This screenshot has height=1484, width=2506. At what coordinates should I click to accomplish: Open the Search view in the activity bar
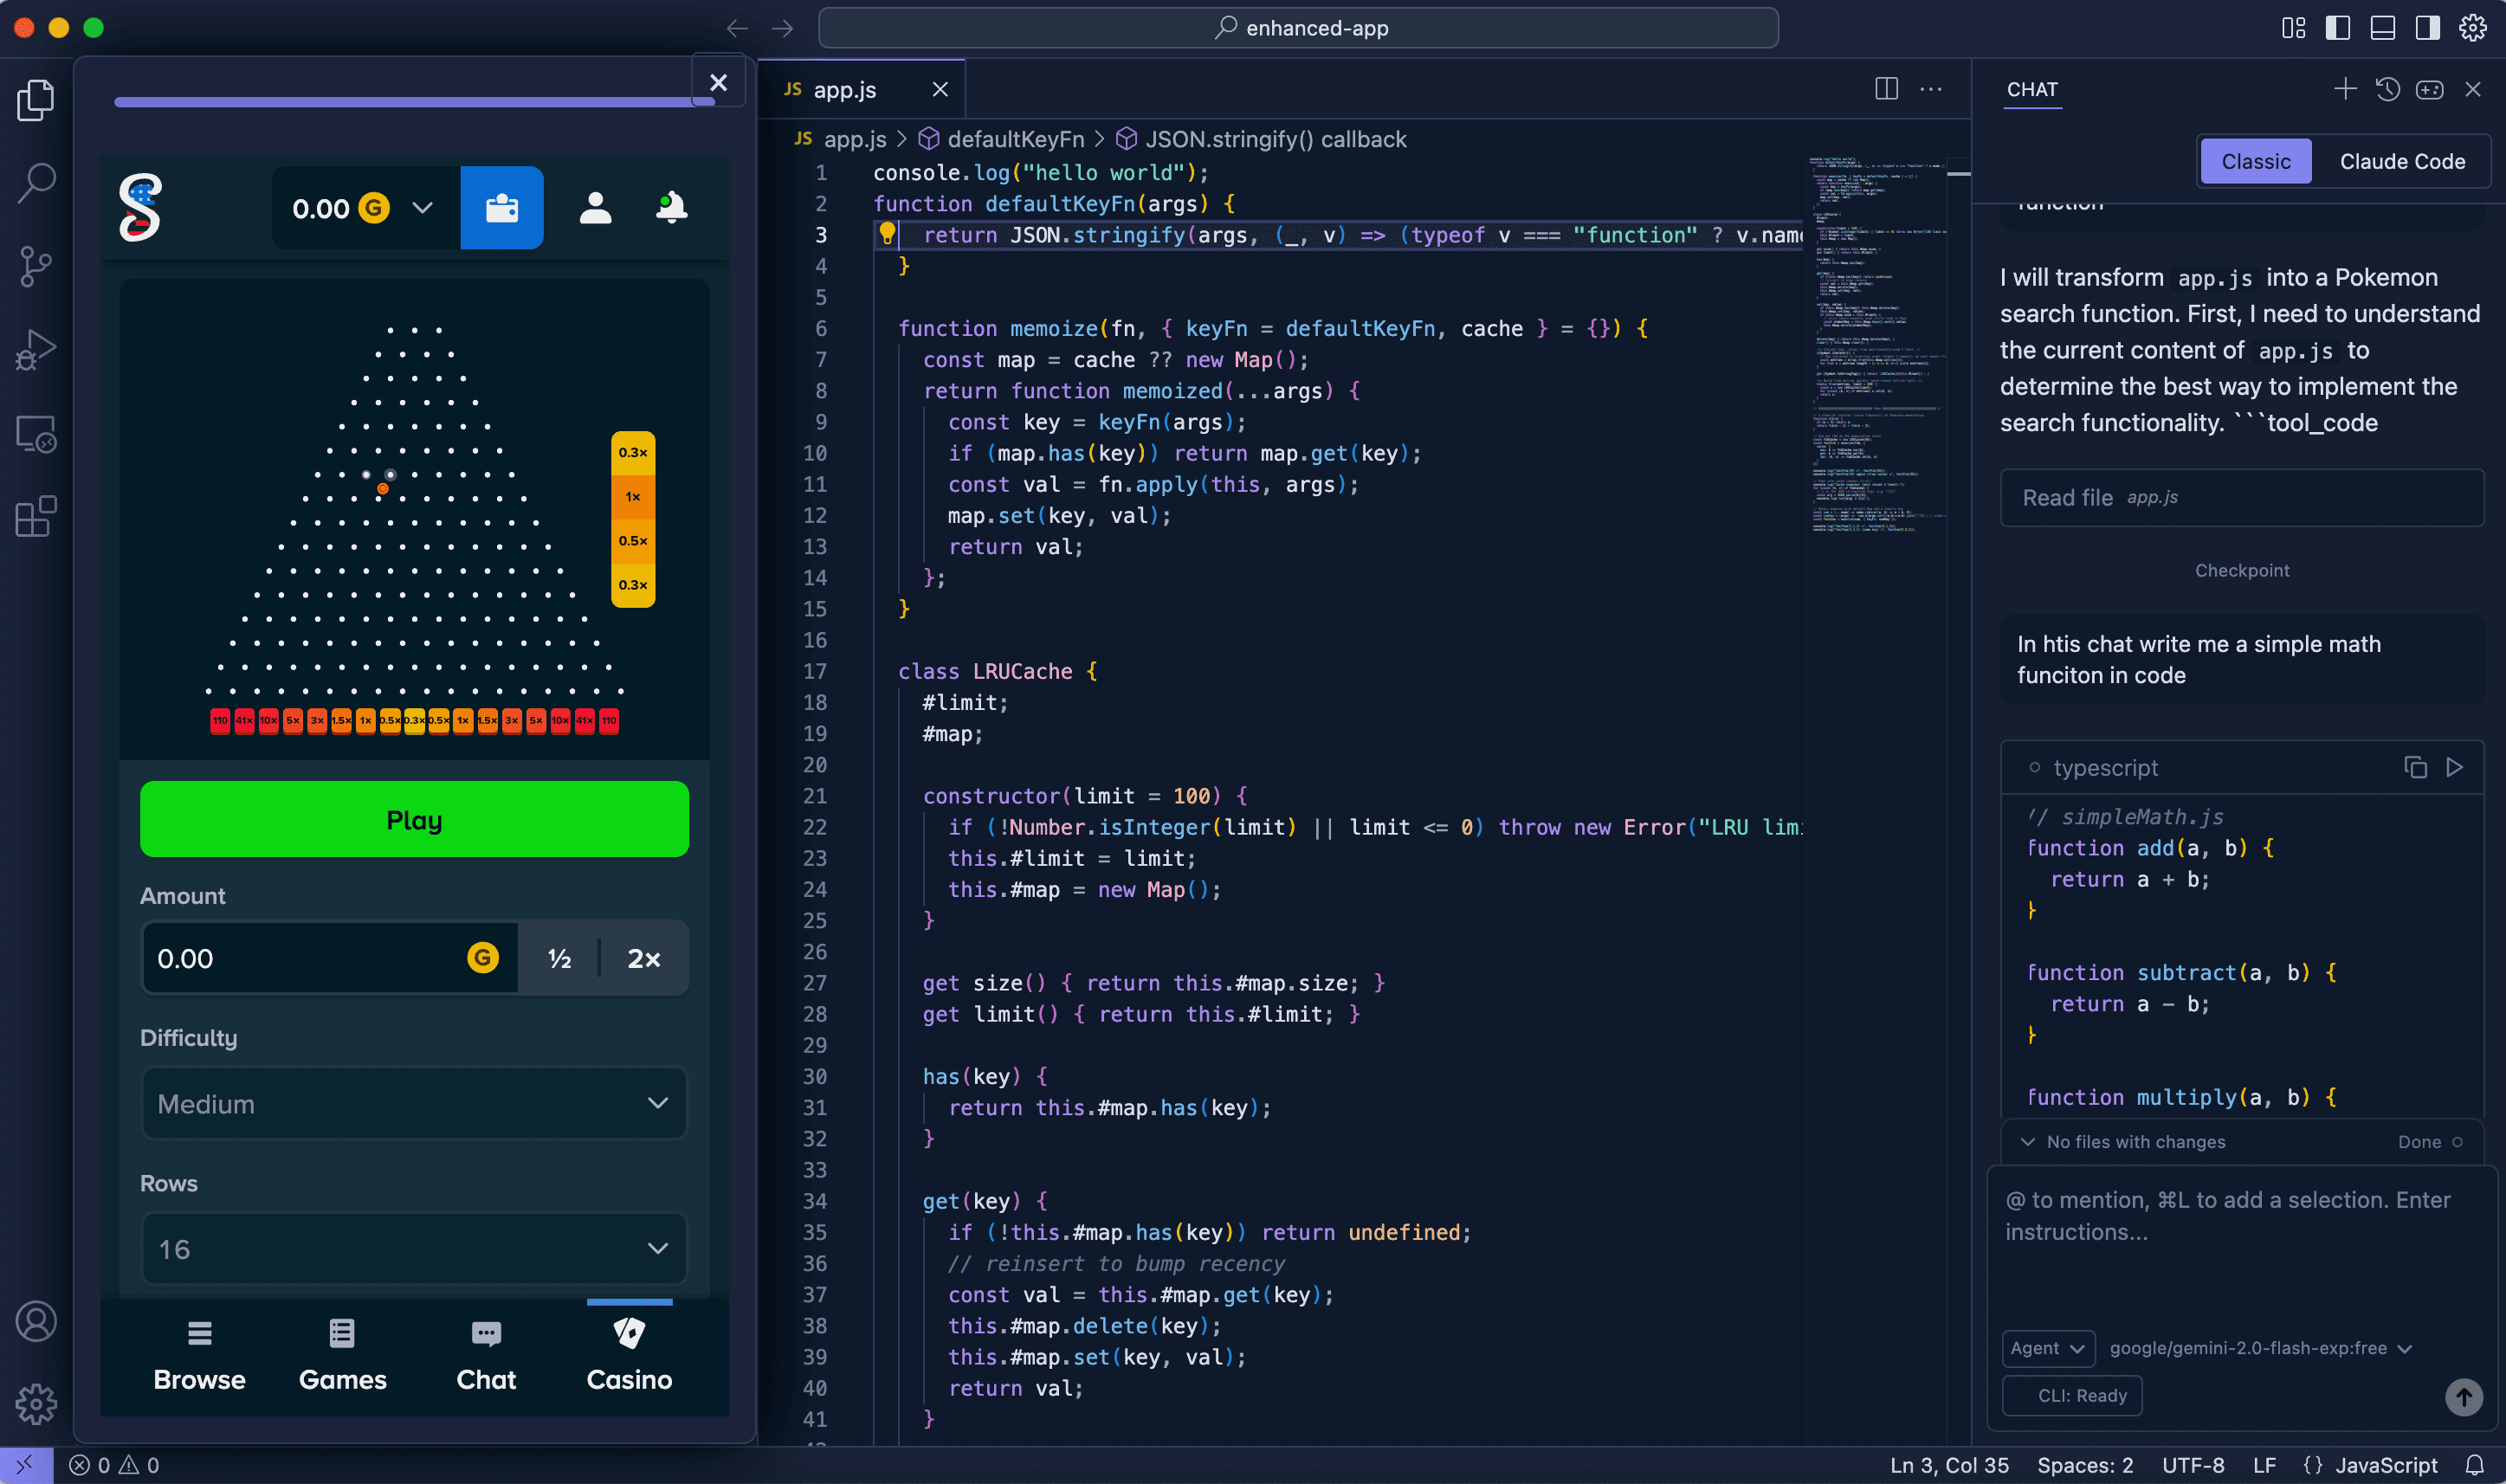point(36,182)
